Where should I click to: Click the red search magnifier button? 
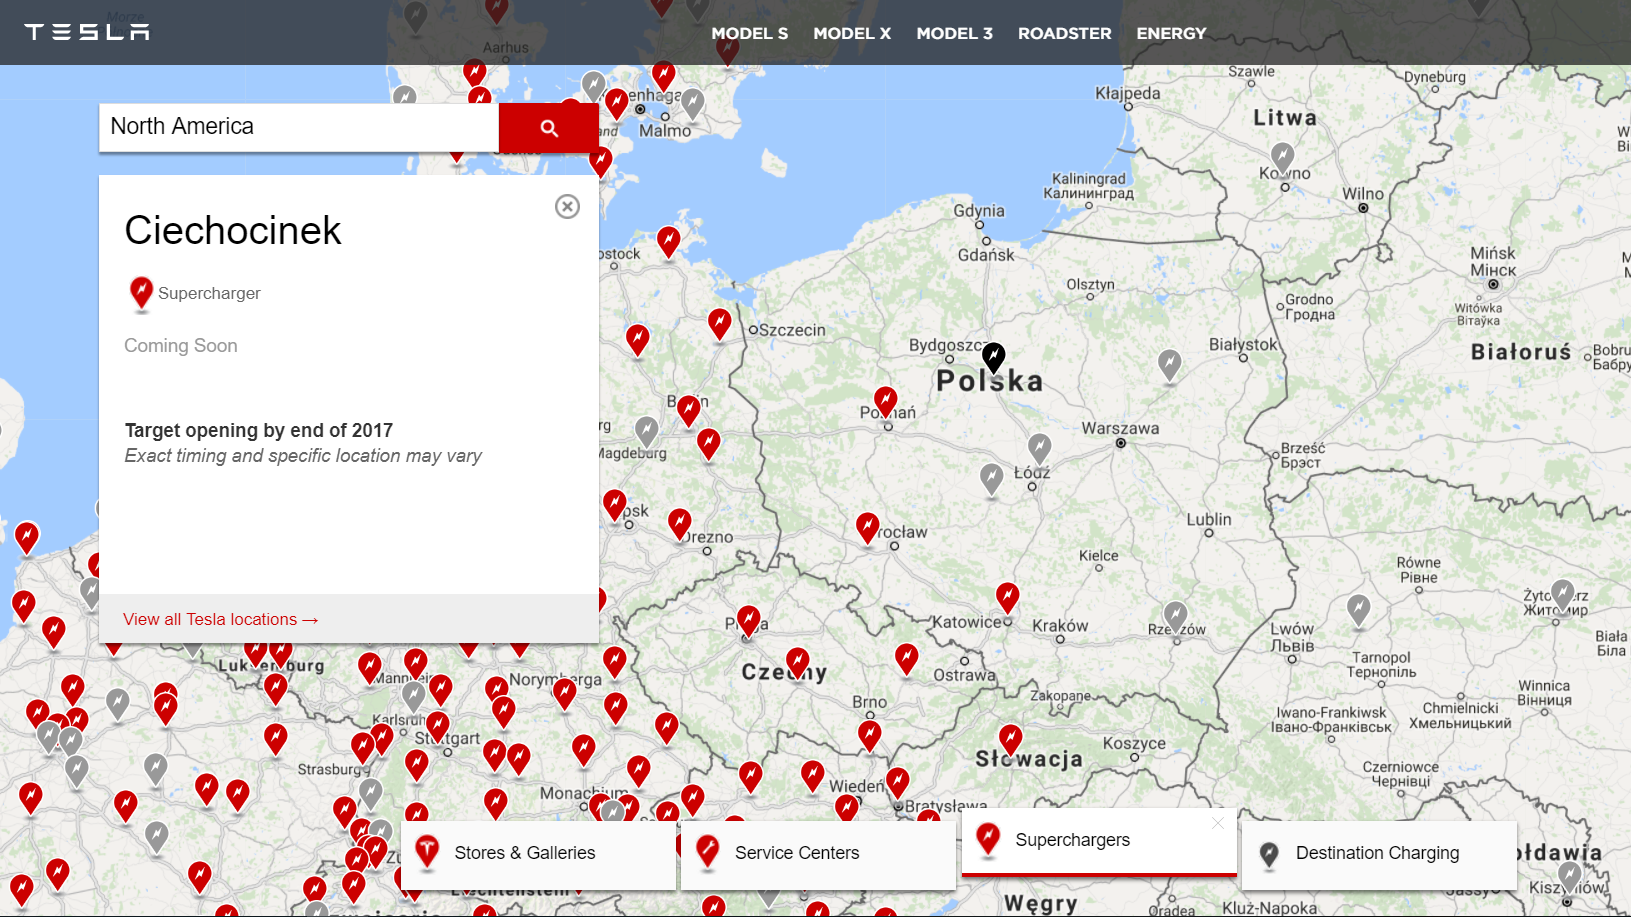549,128
